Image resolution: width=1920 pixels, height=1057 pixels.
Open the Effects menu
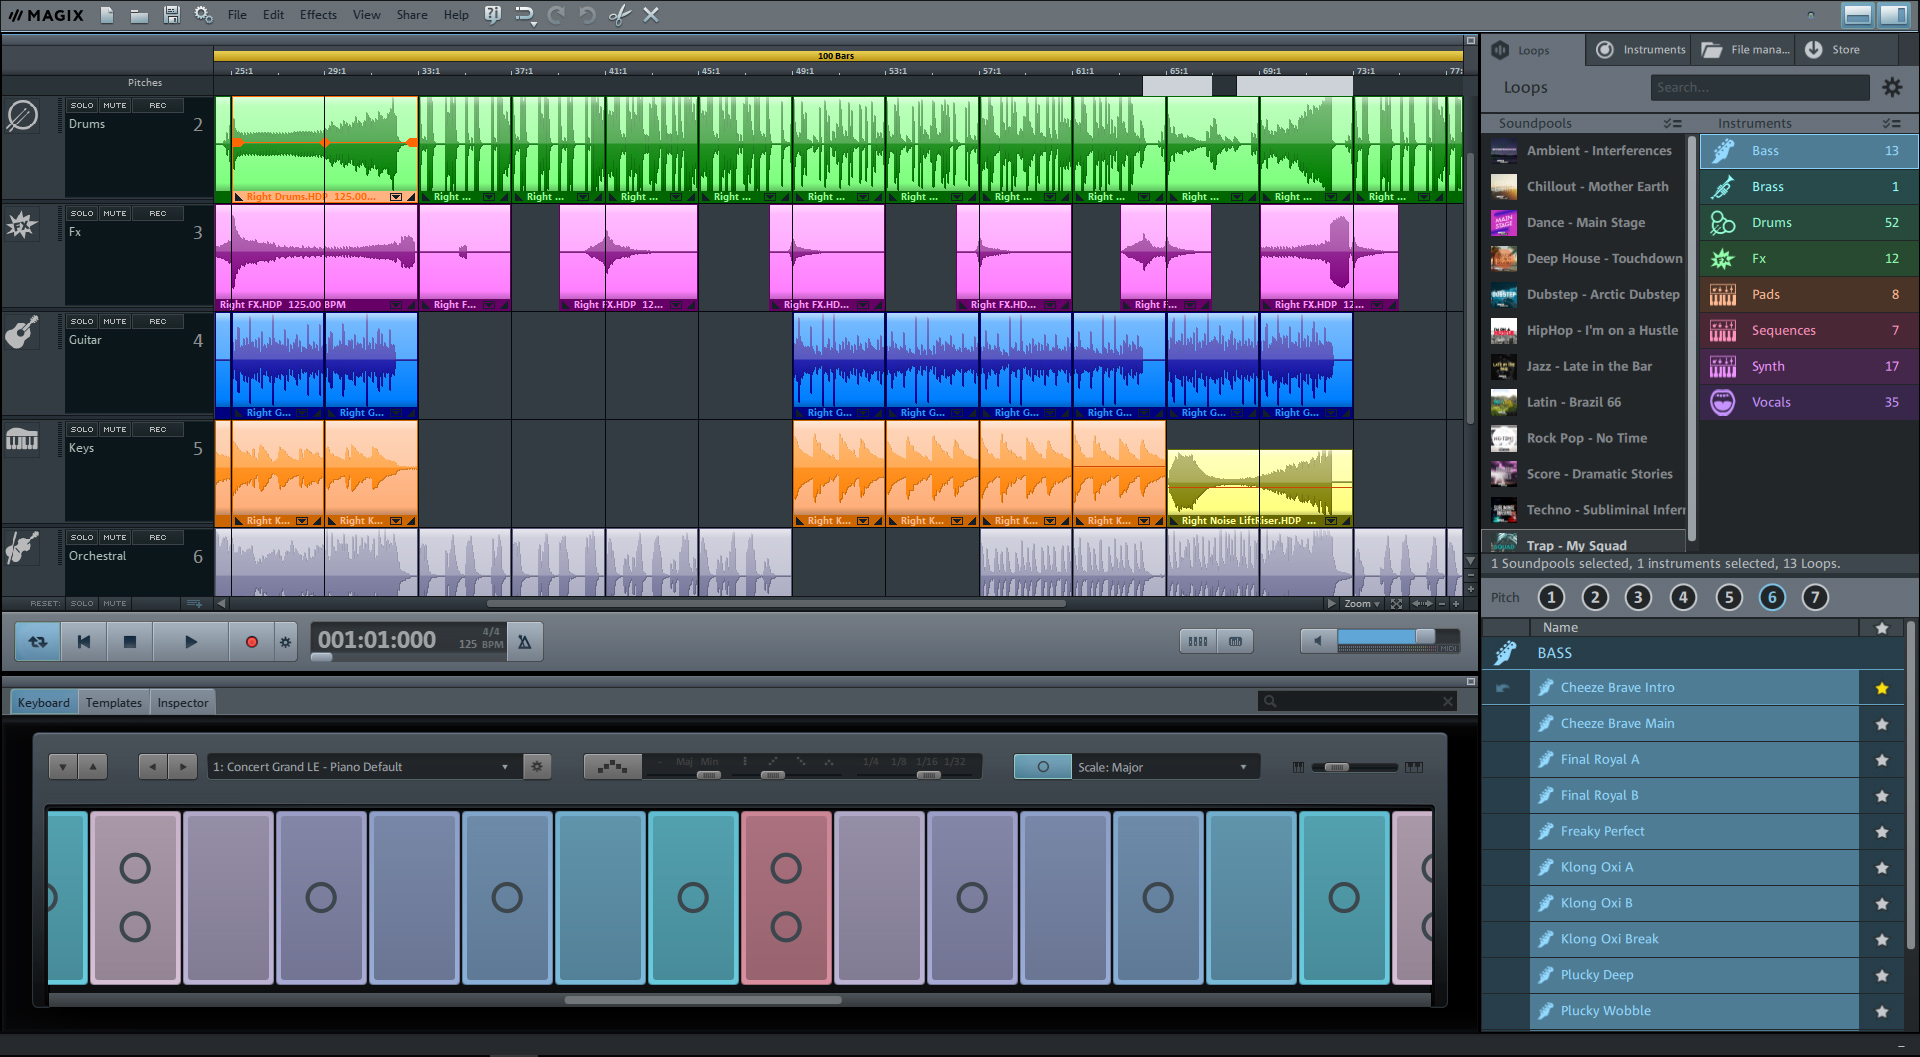[317, 15]
